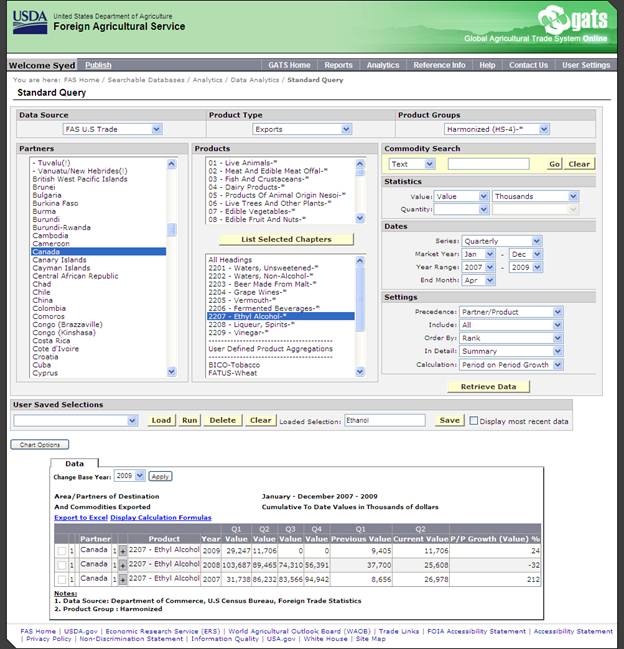Click Apply base year button
This screenshot has width=624, height=649.
(160, 476)
